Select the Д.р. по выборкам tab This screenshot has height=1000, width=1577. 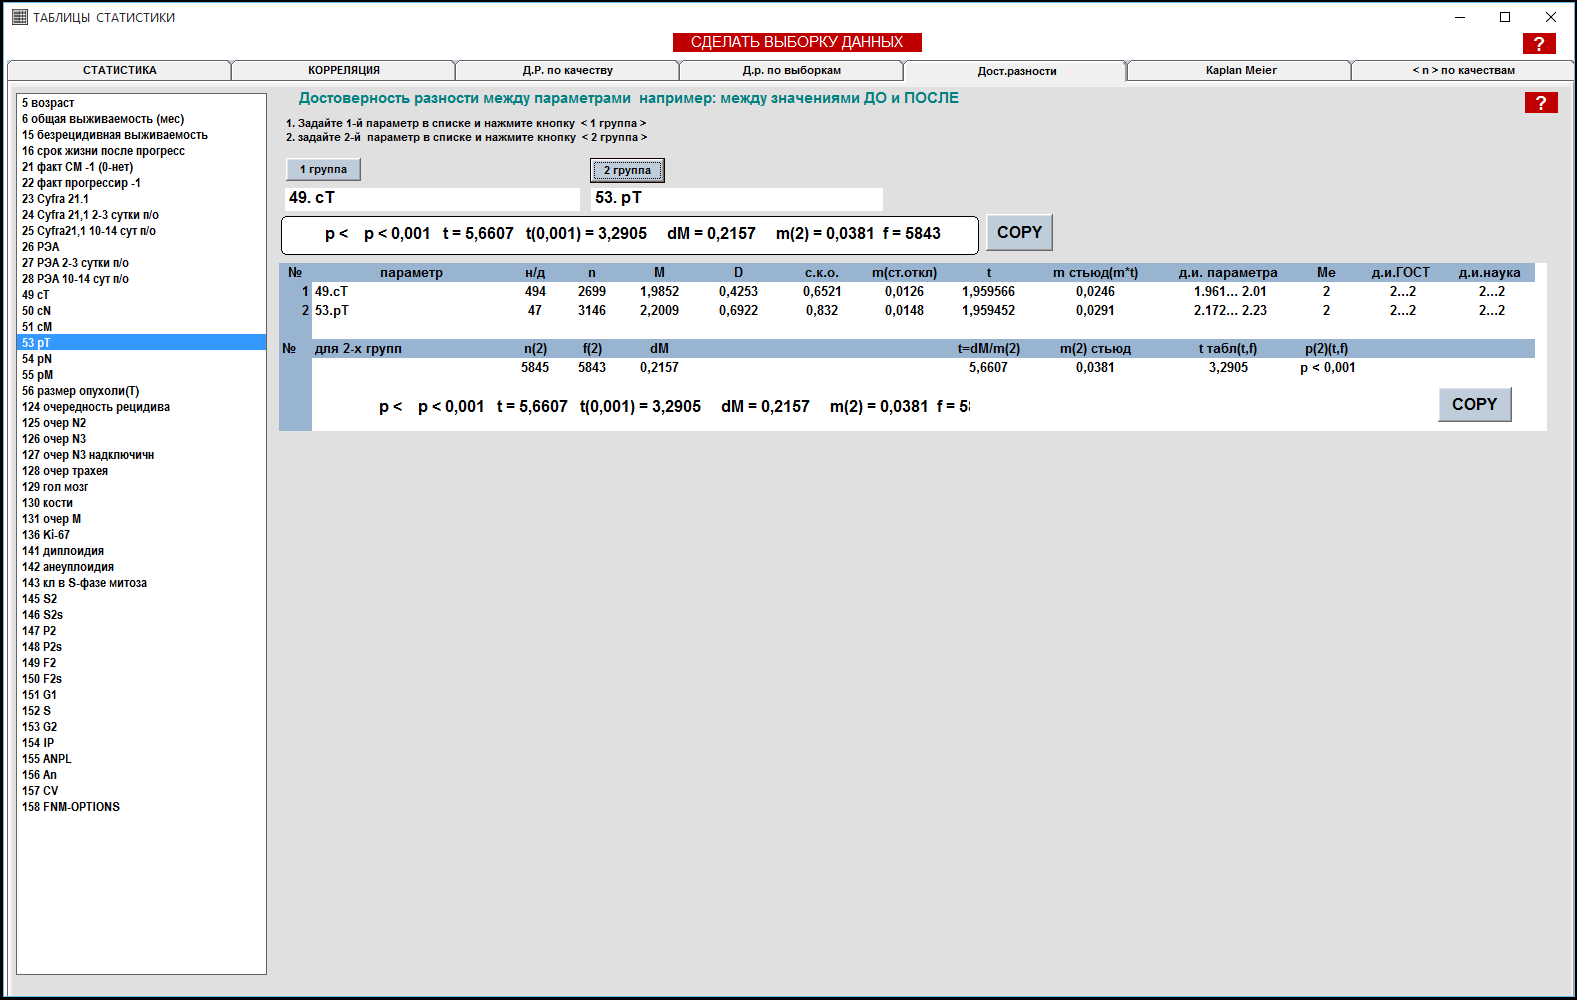coord(791,70)
